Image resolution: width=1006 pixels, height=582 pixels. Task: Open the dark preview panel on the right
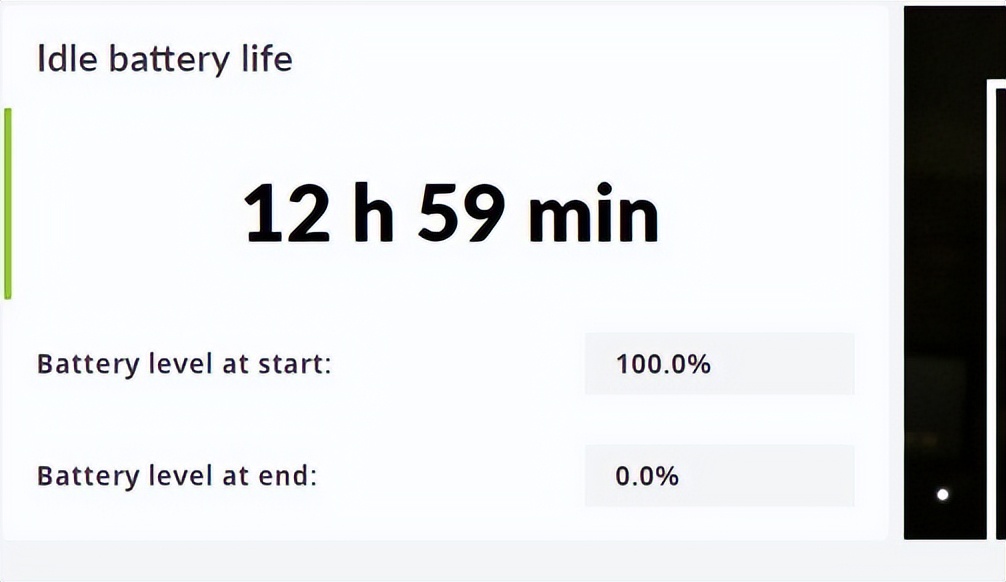(x=955, y=273)
